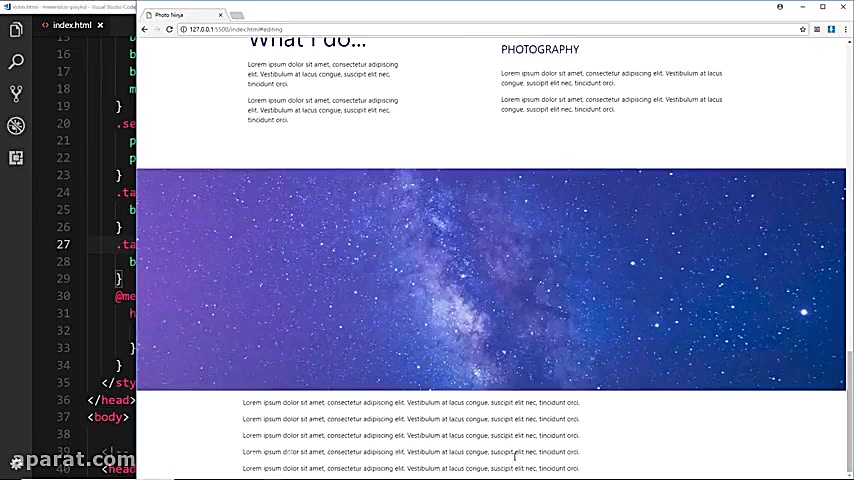Click last Lorem ipsum line at page bottom
Image resolution: width=854 pixels, height=480 pixels.
411,468
